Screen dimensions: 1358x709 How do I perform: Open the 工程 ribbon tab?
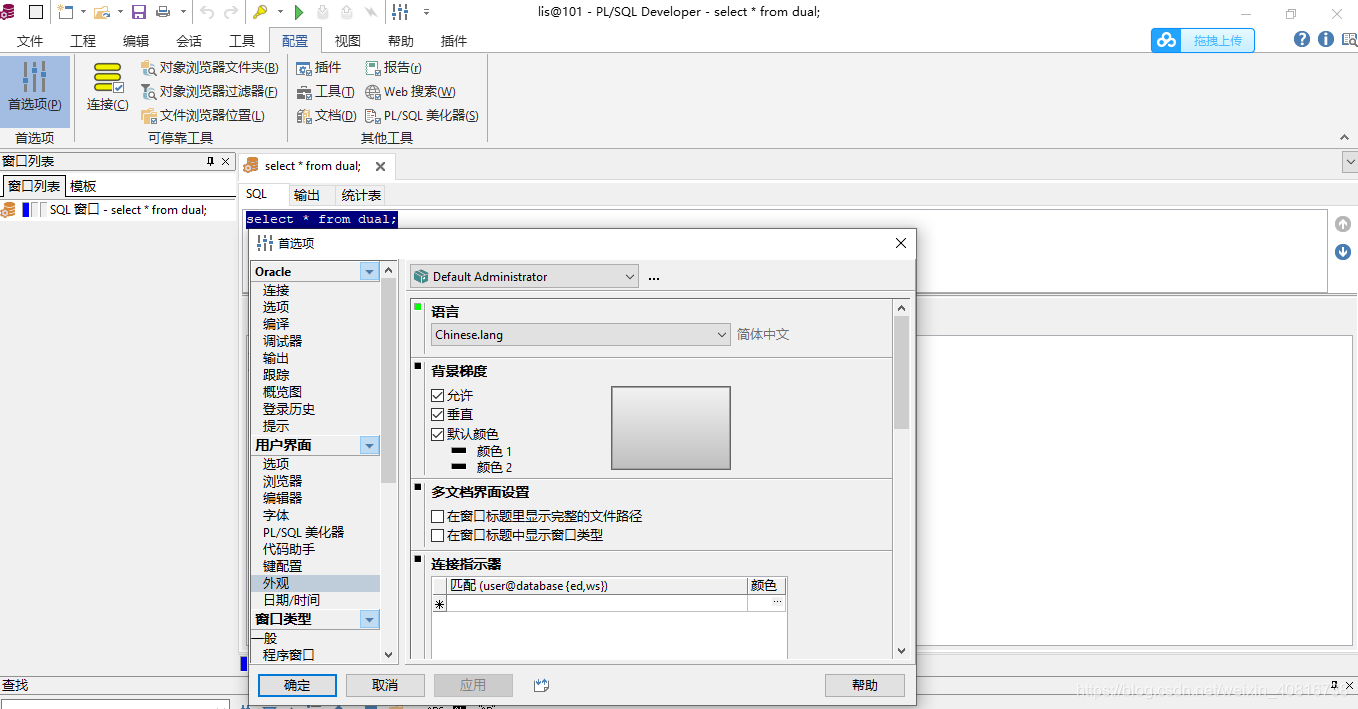[83, 41]
